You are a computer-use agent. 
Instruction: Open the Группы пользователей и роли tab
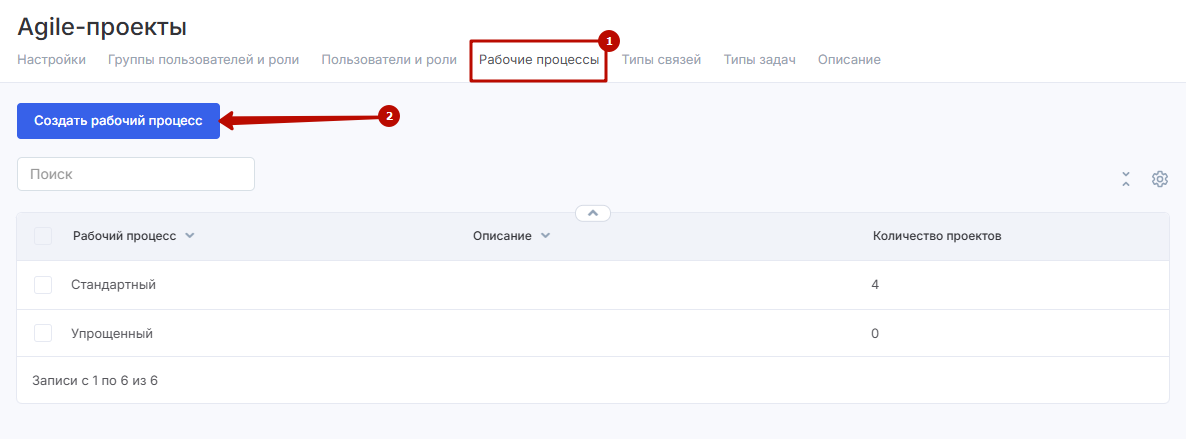[203, 60]
